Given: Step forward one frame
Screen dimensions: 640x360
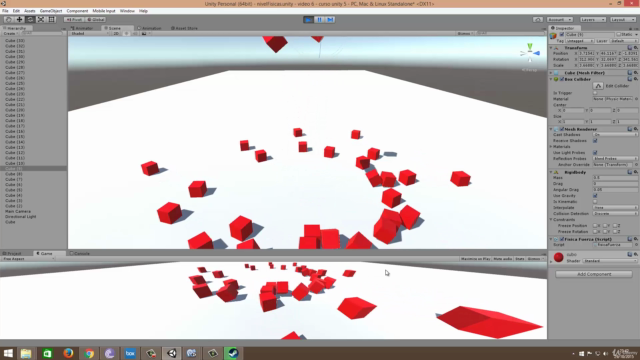Looking at the screenshot, I should point(330,20).
